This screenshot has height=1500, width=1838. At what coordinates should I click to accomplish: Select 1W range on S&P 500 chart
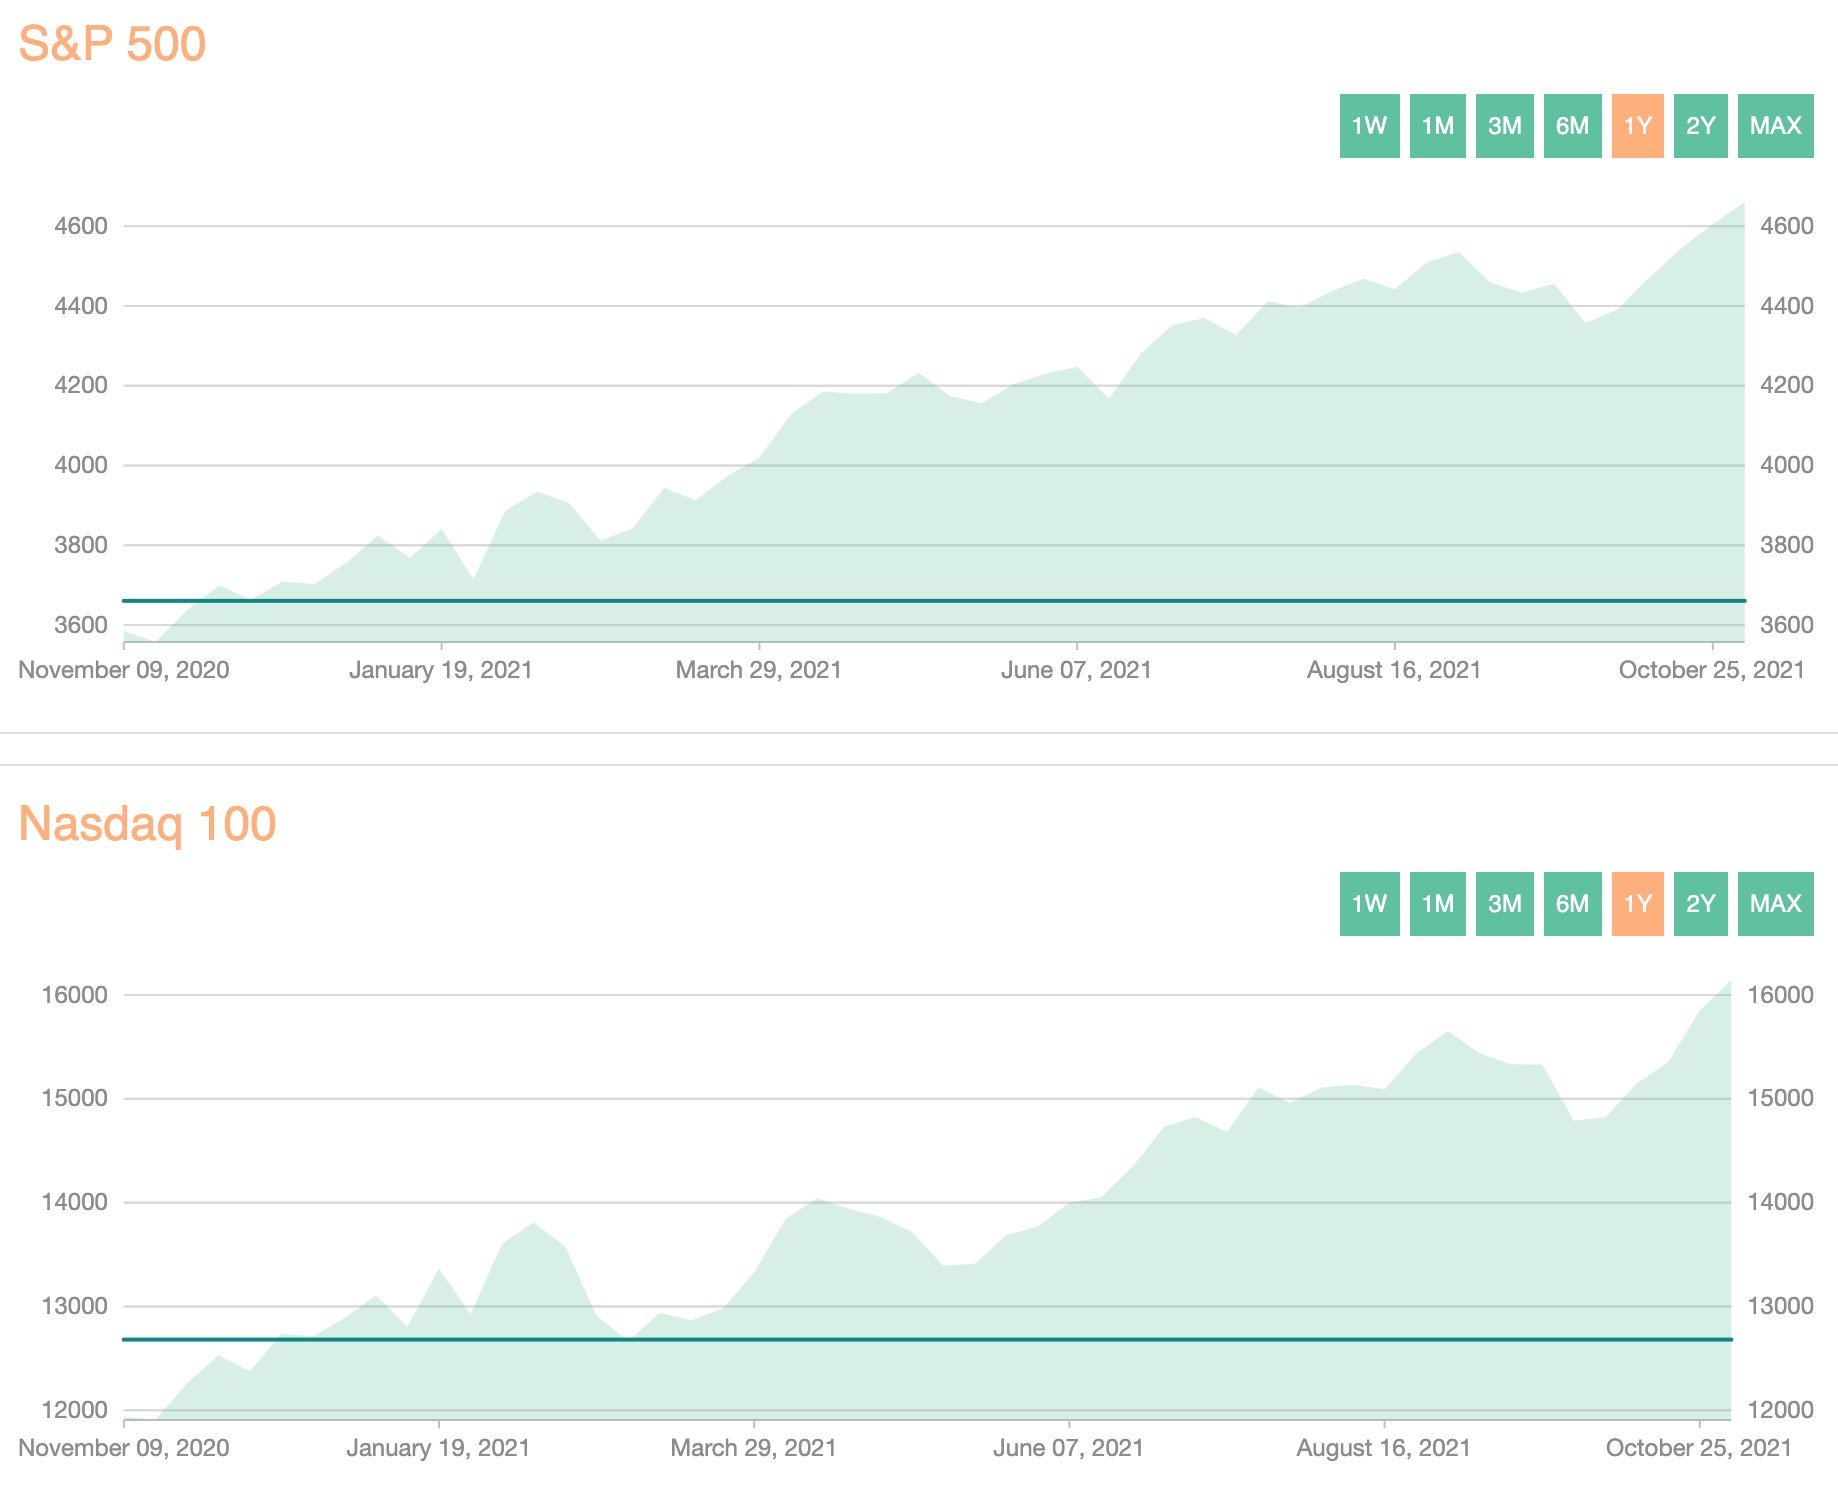(1369, 126)
